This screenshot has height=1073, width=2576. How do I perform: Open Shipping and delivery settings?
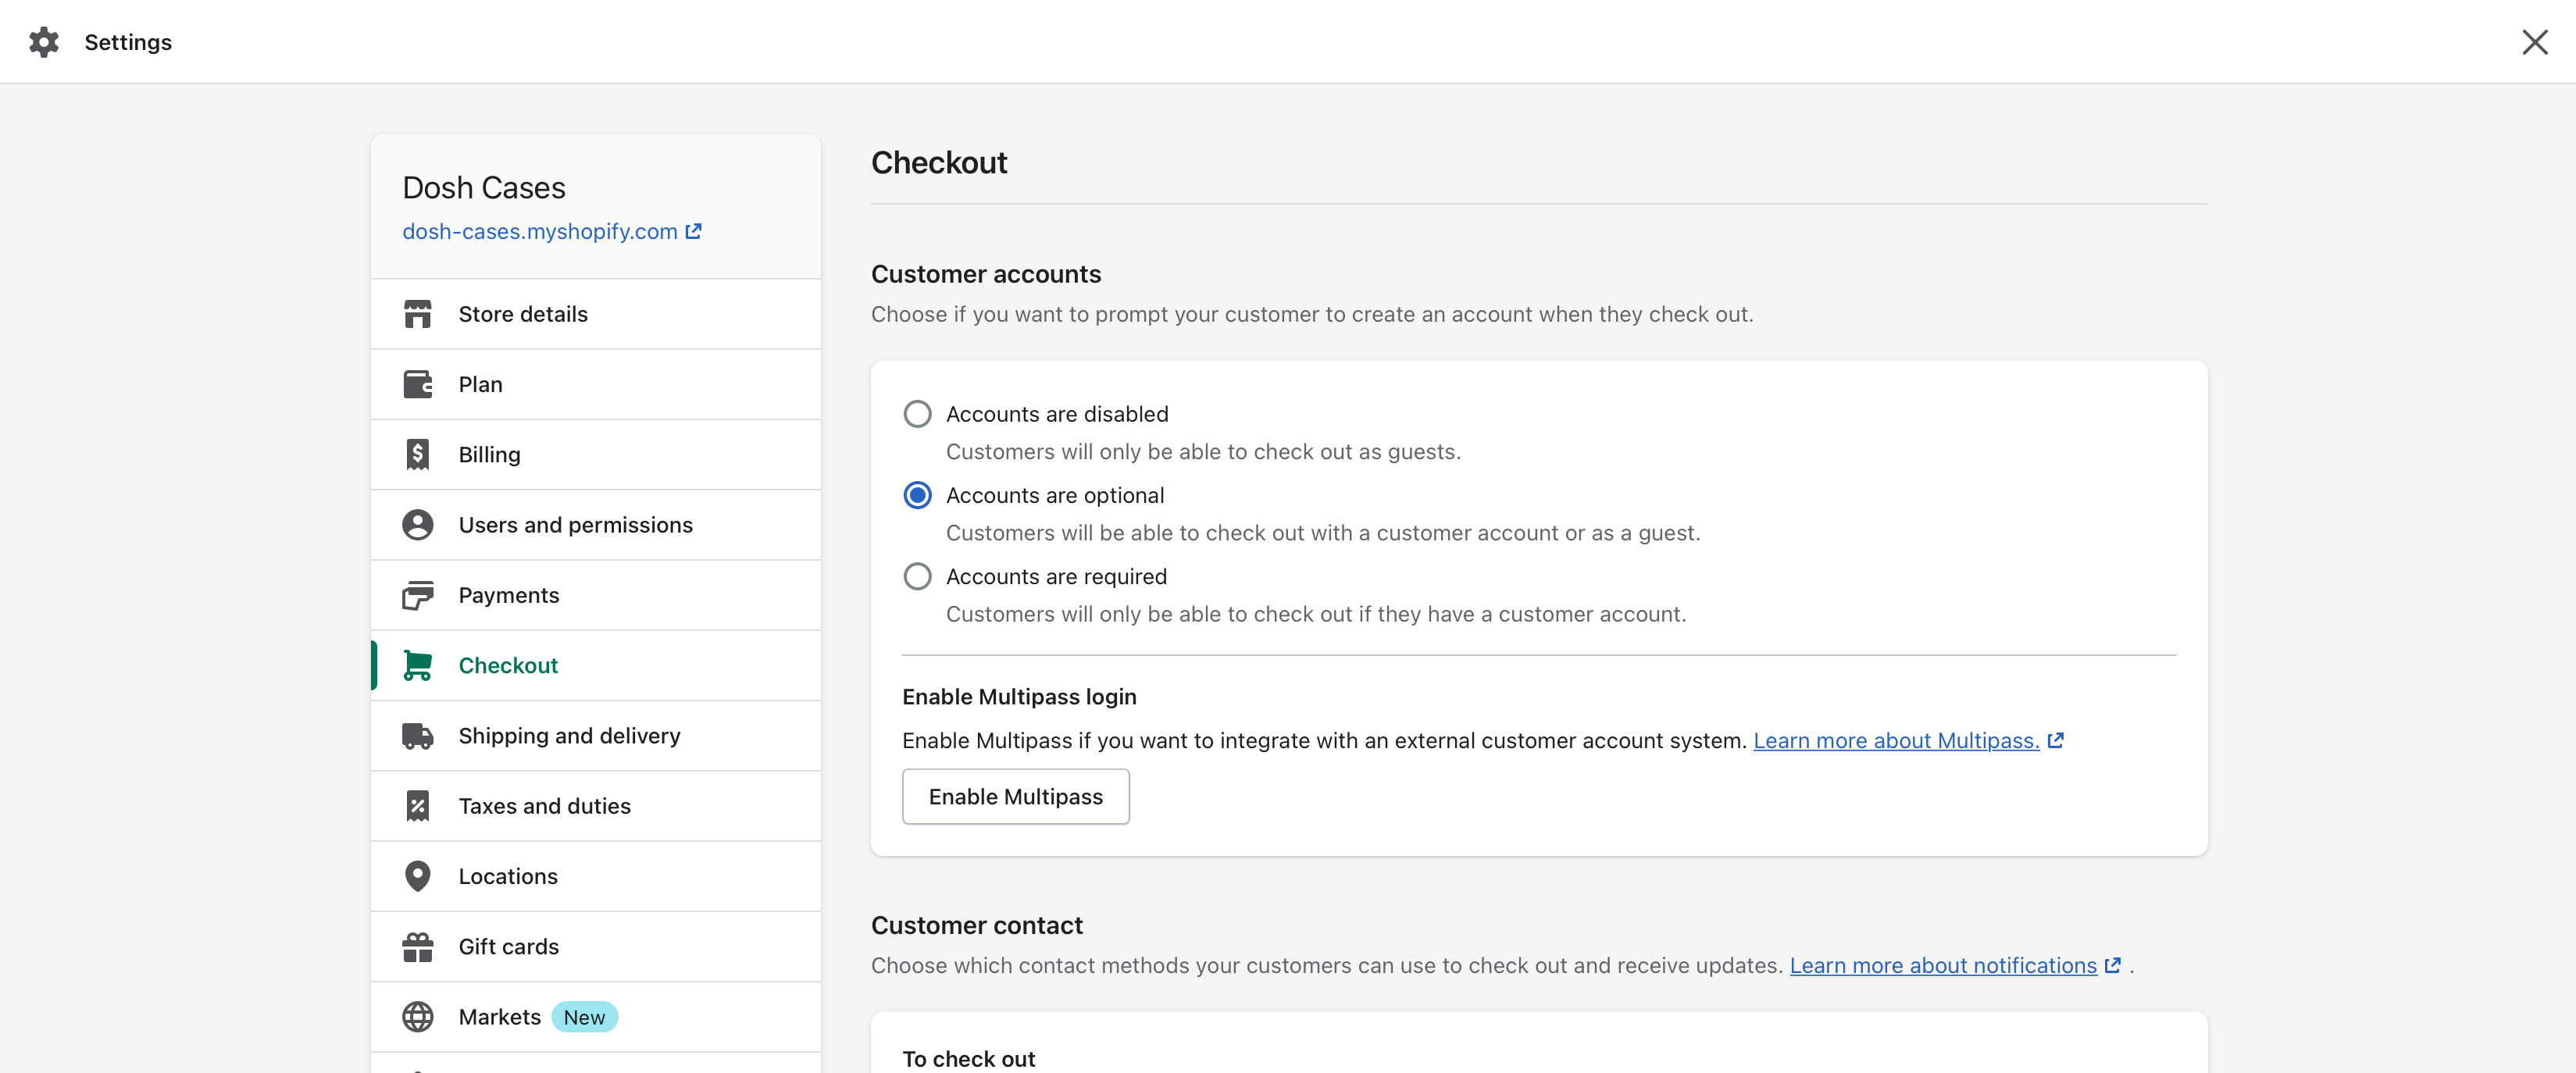pyautogui.click(x=596, y=736)
